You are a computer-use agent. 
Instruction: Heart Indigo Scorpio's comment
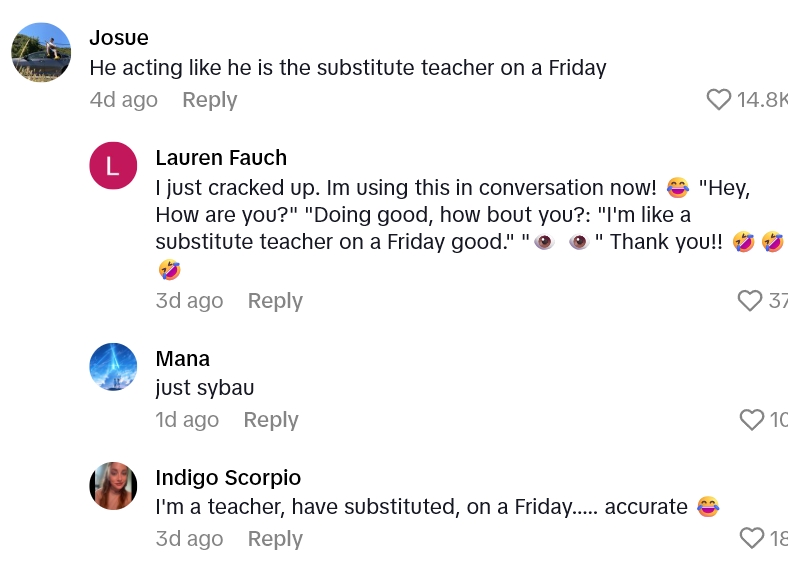pyautogui.click(x=751, y=538)
